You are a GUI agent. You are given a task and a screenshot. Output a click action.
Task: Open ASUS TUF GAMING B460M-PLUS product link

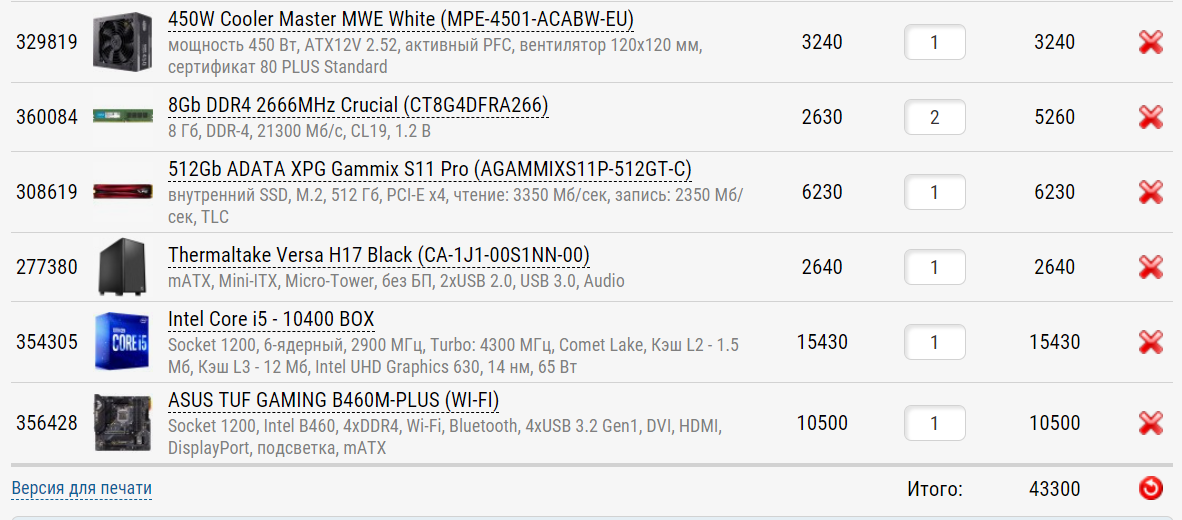click(333, 400)
